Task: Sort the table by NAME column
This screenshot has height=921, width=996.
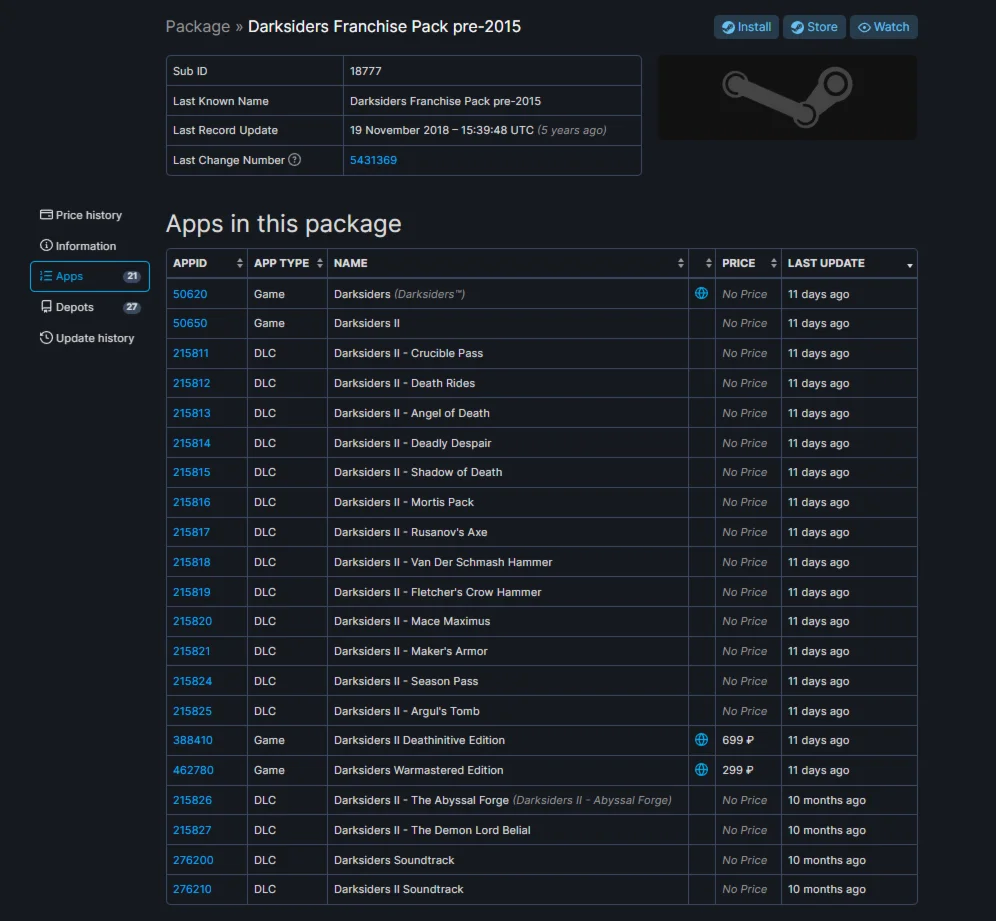Action: [x=508, y=263]
